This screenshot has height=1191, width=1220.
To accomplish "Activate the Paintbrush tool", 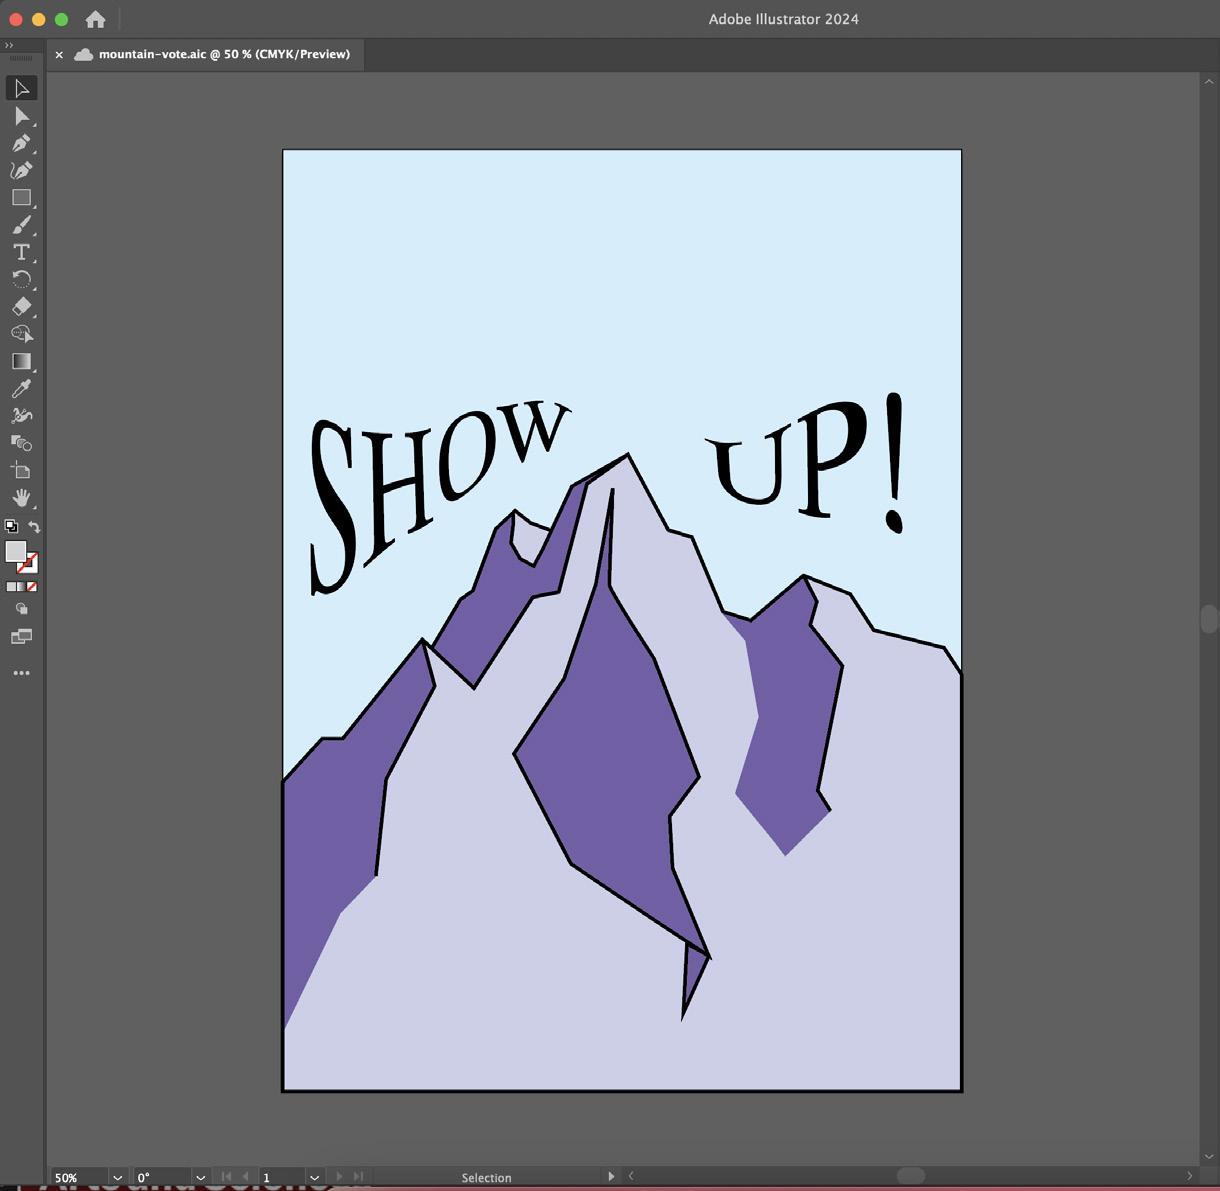I will click(21, 225).
